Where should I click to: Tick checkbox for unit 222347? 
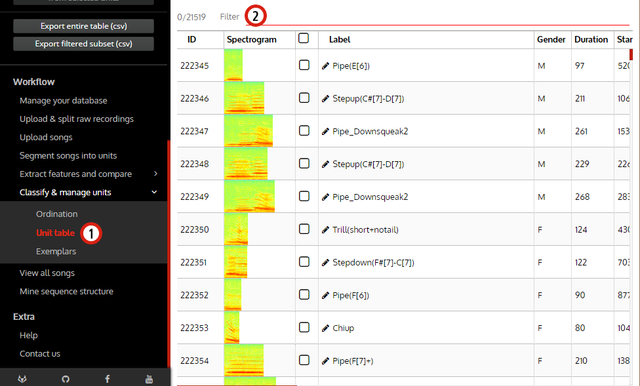pyautogui.click(x=304, y=131)
